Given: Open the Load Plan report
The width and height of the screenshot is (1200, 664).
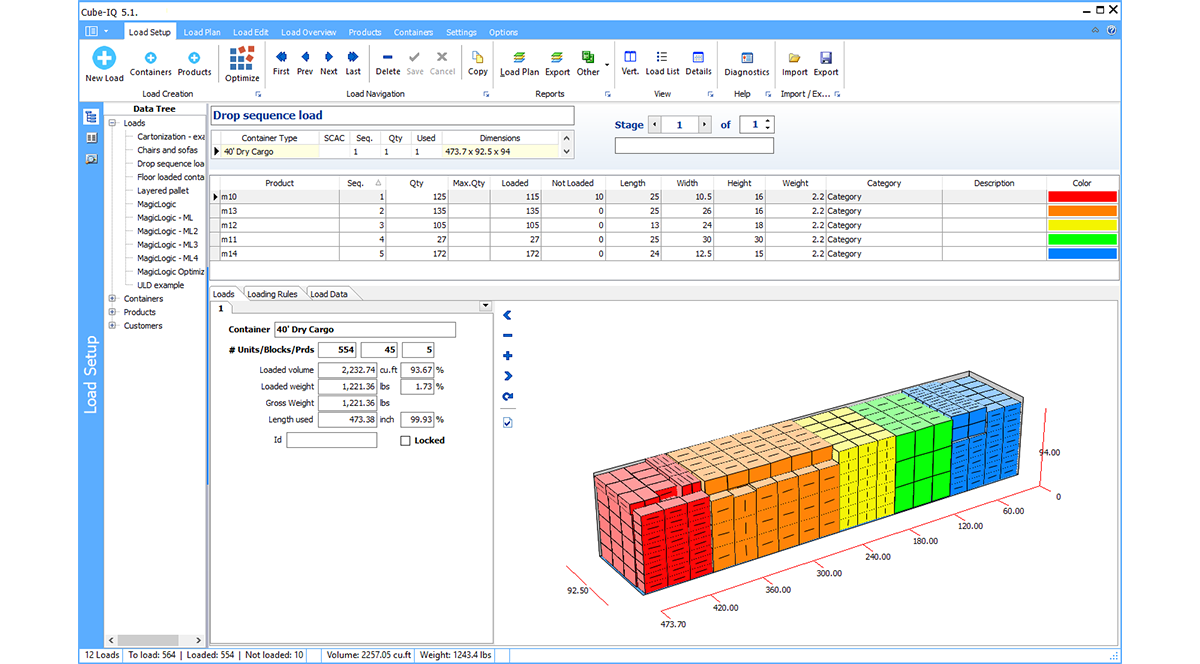Looking at the screenshot, I should (x=519, y=64).
